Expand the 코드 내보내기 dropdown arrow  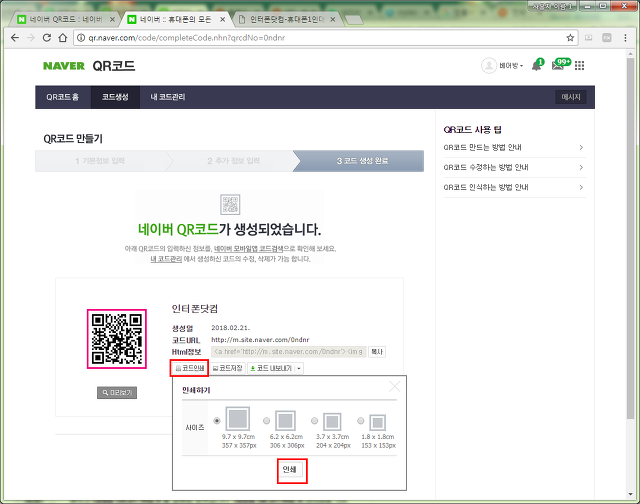(299, 369)
